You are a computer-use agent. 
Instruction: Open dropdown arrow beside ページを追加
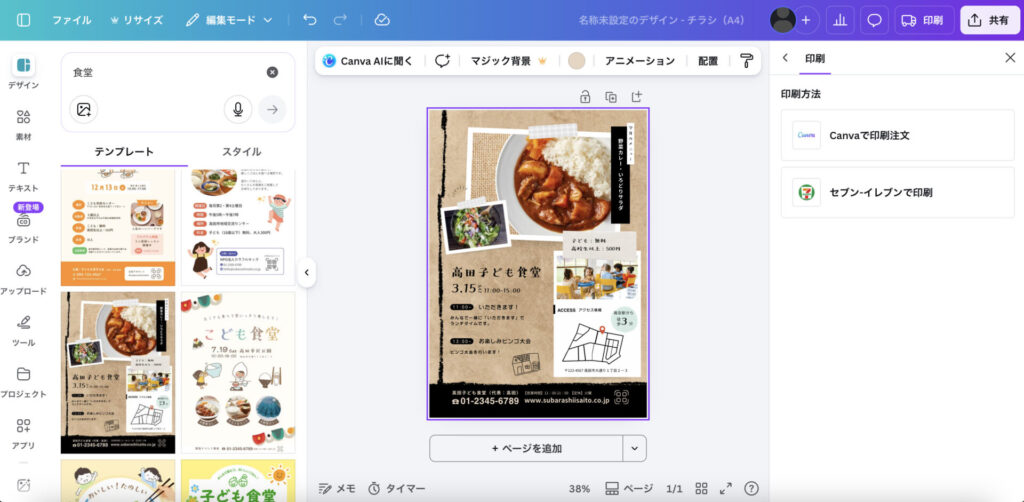pyautogui.click(x=635, y=448)
